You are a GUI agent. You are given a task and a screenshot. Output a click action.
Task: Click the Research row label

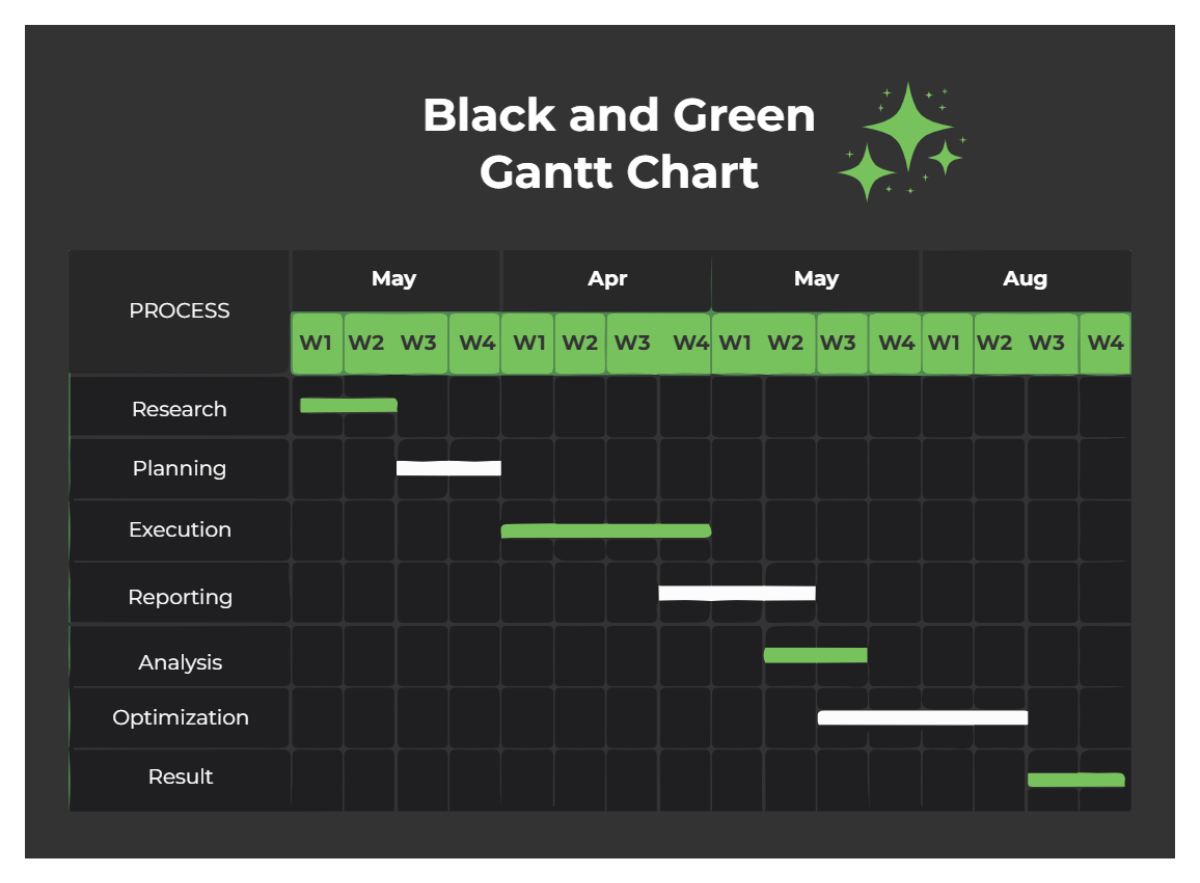180,408
